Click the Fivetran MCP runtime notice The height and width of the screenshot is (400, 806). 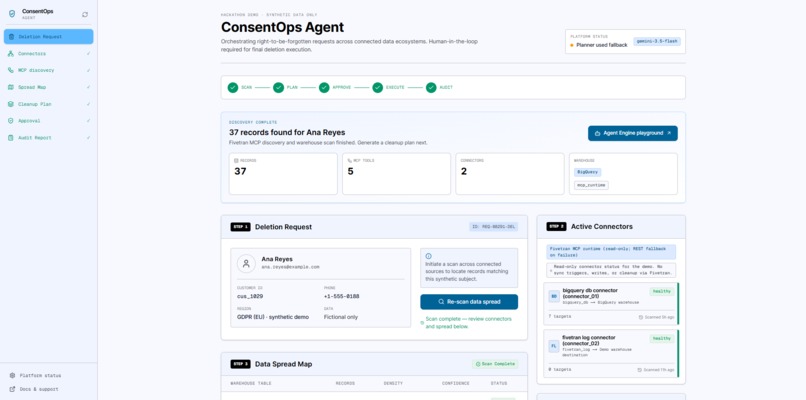tap(611, 252)
